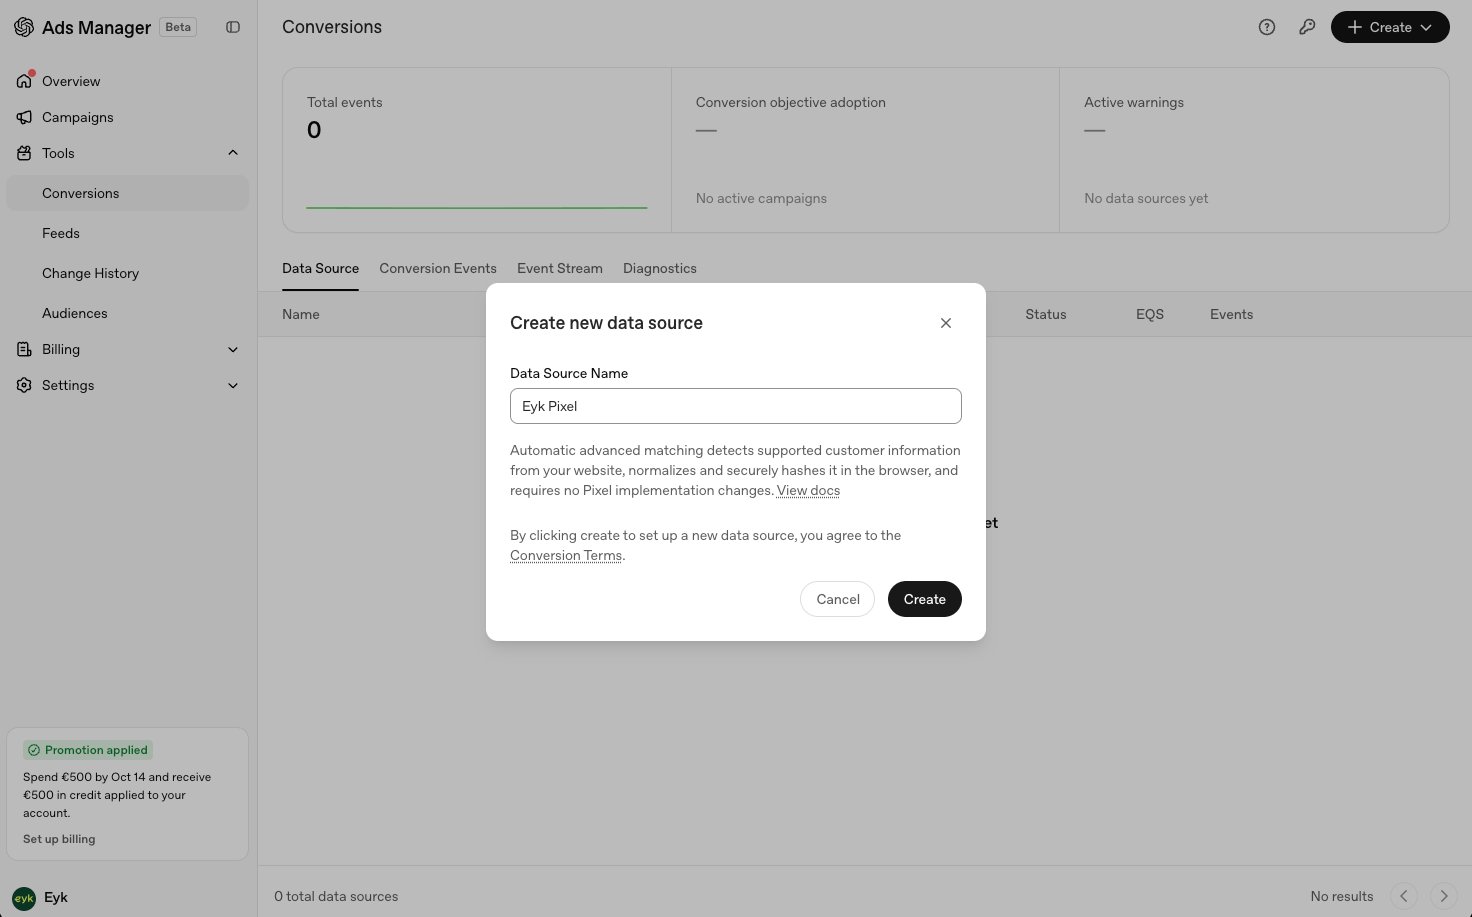Click the Promotion applied check badge
Screen dimensions: 1472x917
coord(88,750)
